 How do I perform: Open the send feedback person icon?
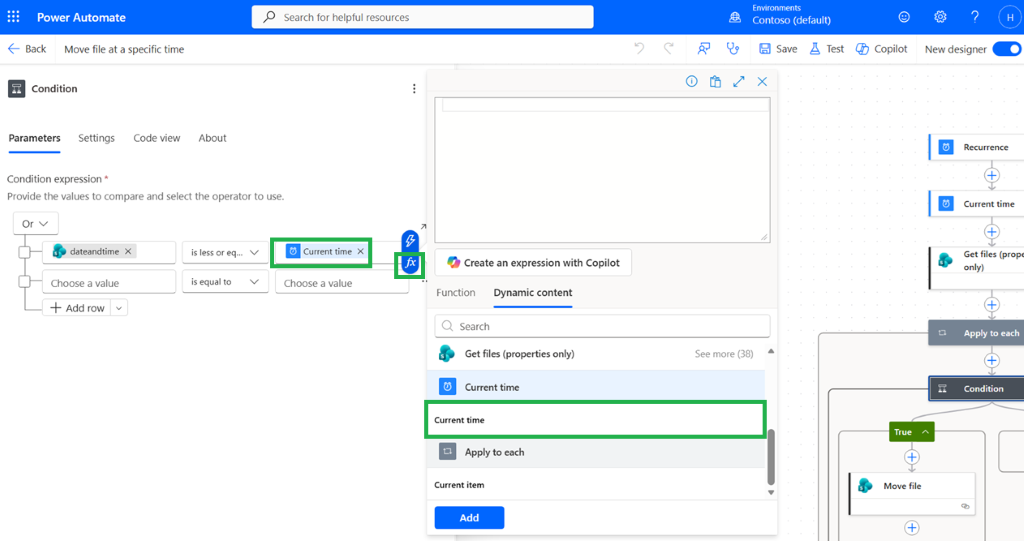(x=704, y=49)
